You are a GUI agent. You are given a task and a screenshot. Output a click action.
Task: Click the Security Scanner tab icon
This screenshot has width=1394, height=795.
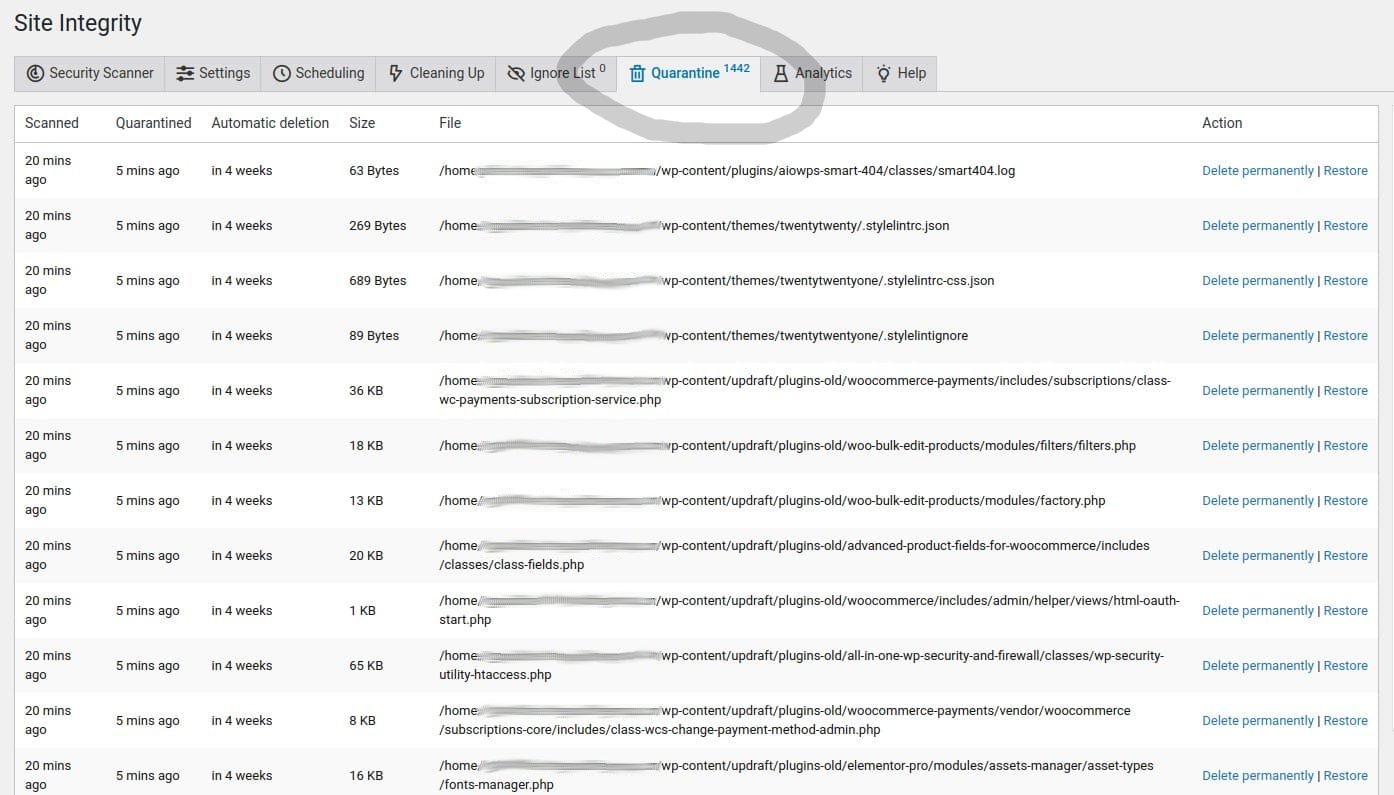click(x=35, y=73)
